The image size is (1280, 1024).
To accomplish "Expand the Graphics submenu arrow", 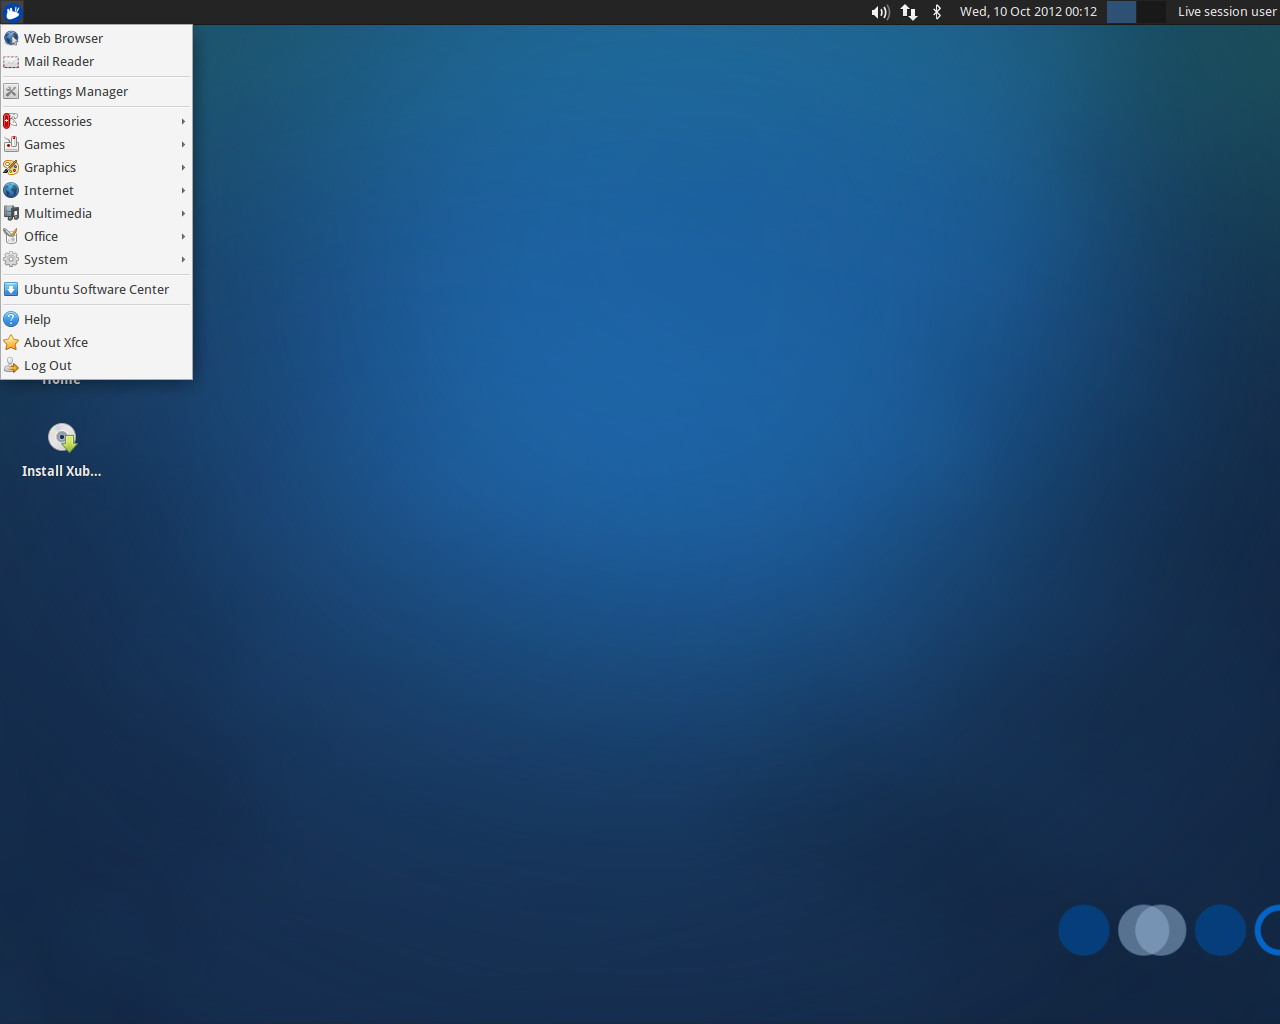I will tap(183, 167).
